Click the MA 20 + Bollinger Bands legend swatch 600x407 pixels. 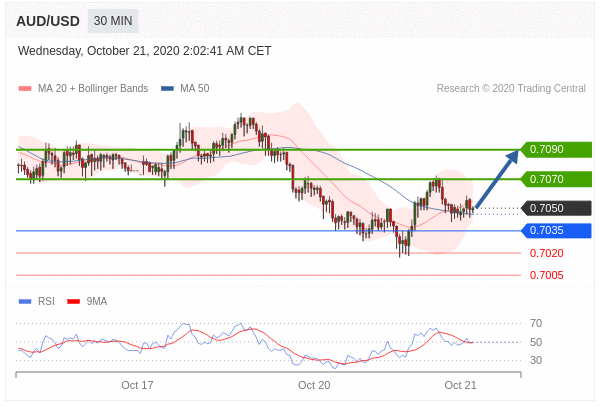(x=25, y=89)
